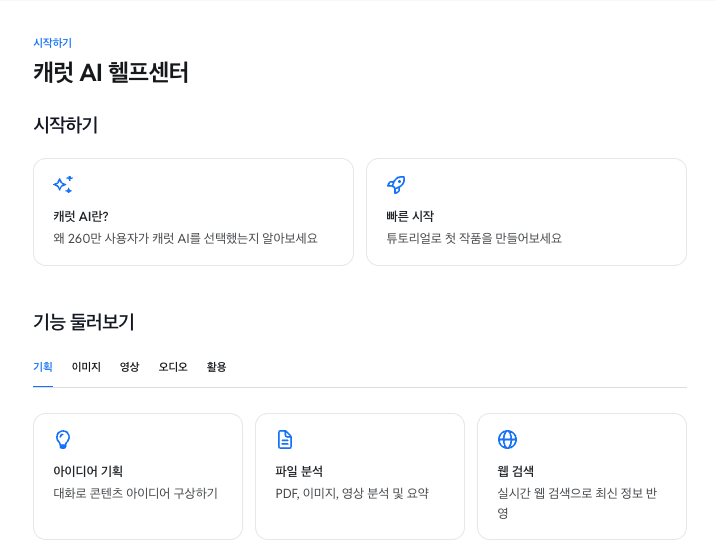Switch to the 이미지 tab
The width and height of the screenshot is (715, 558).
tap(86, 367)
